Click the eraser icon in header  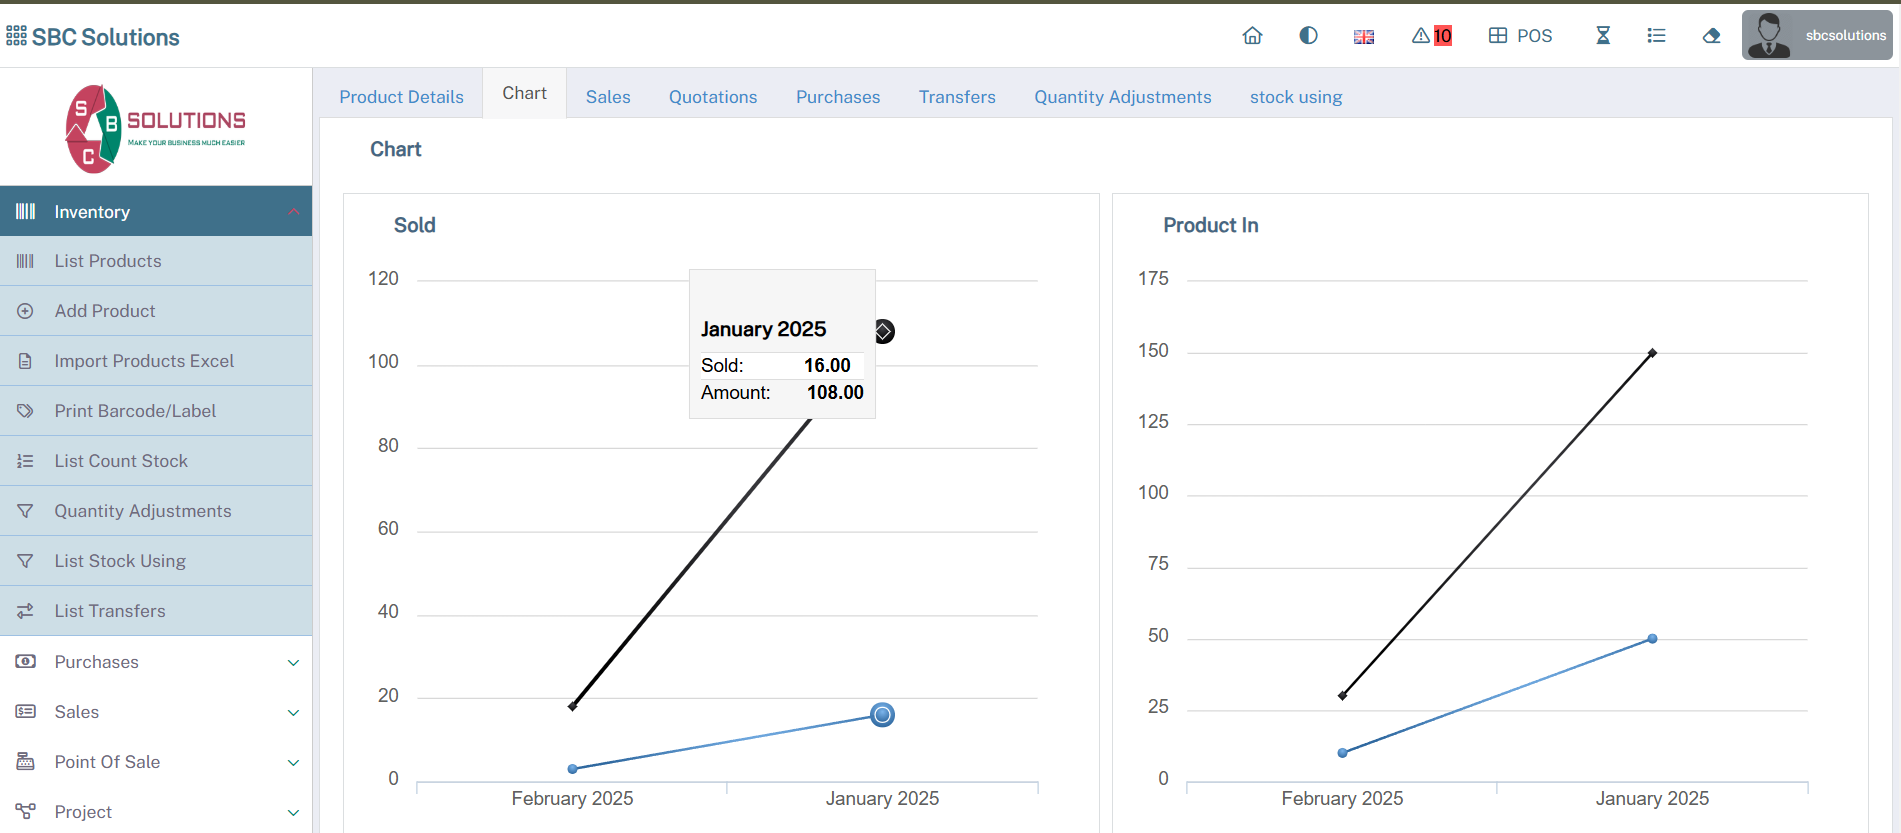point(1711,36)
